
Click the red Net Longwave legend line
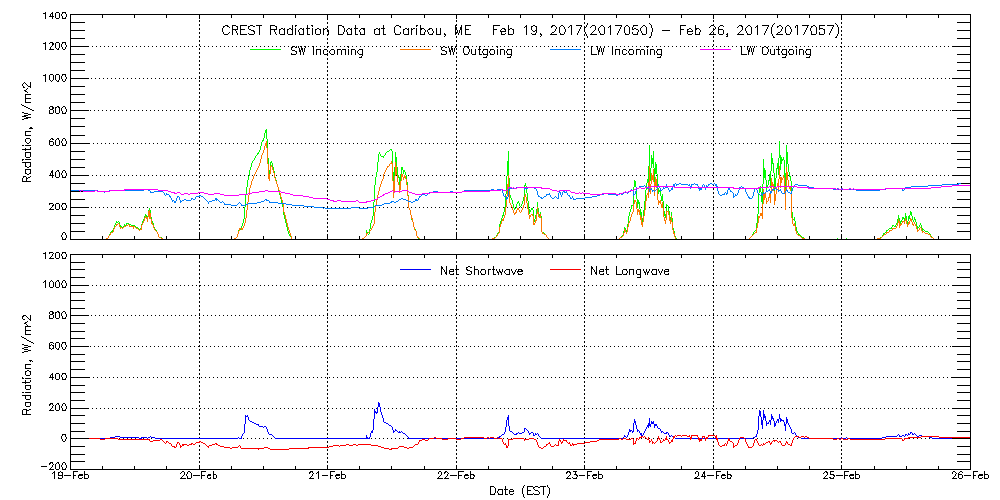(x=566, y=270)
